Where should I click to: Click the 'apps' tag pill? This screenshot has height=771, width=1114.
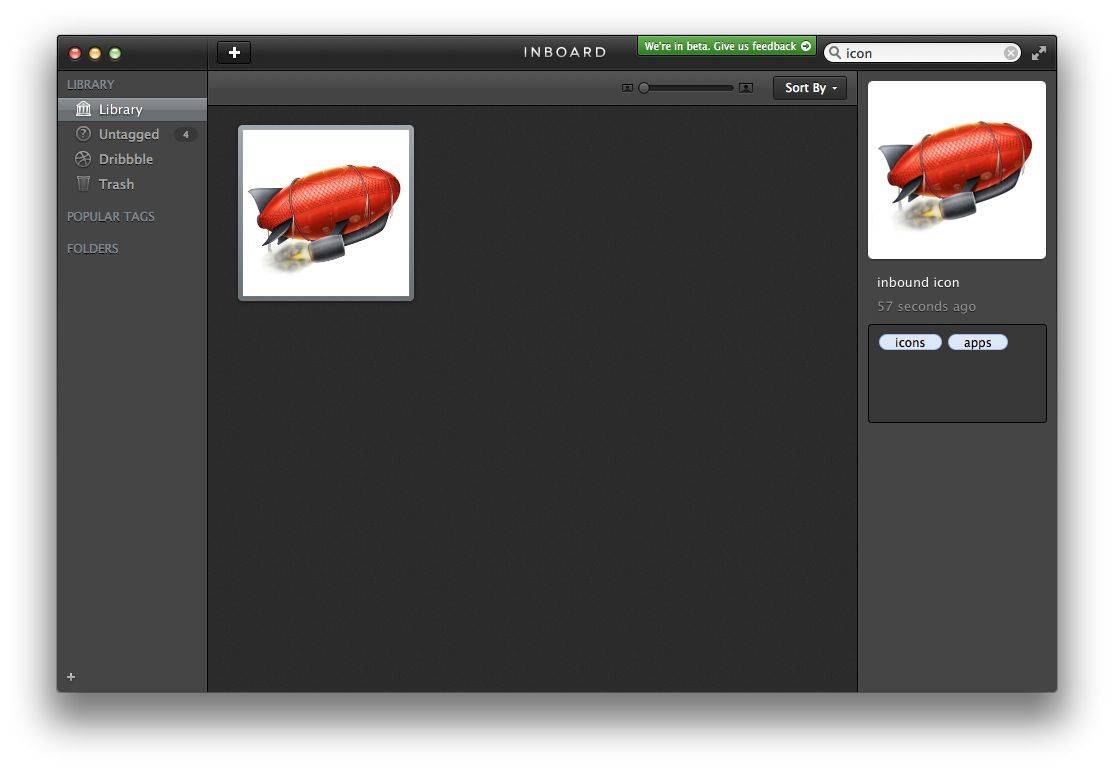977,342
